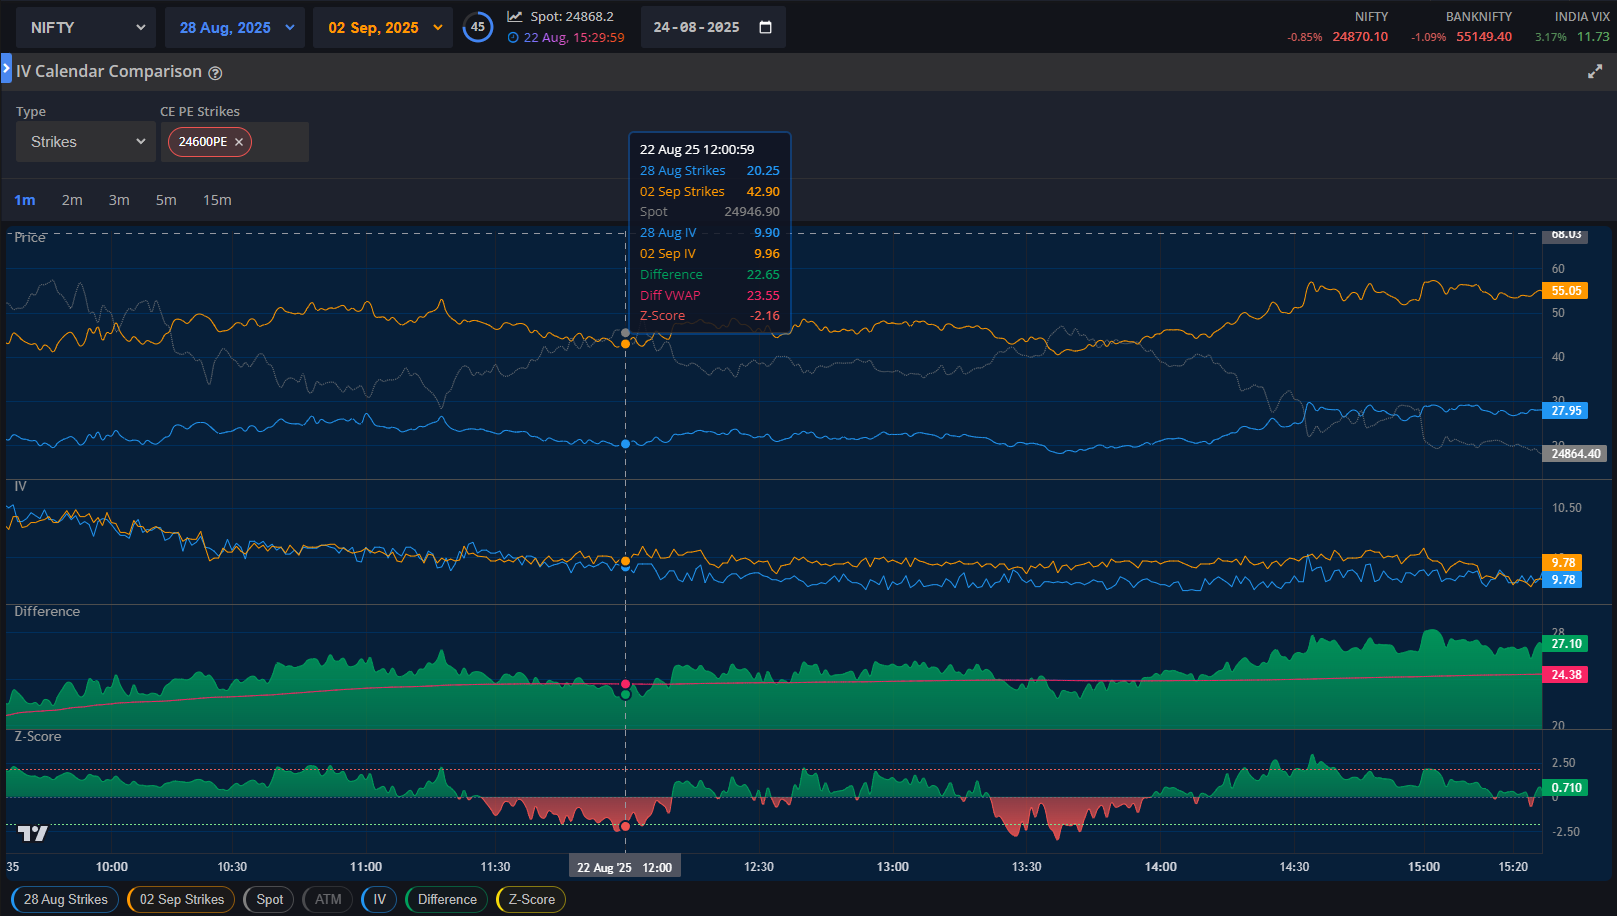Select the 15m timeframe tab
The height and width of the screenshot is (916, 1617).
pos(217,200)
